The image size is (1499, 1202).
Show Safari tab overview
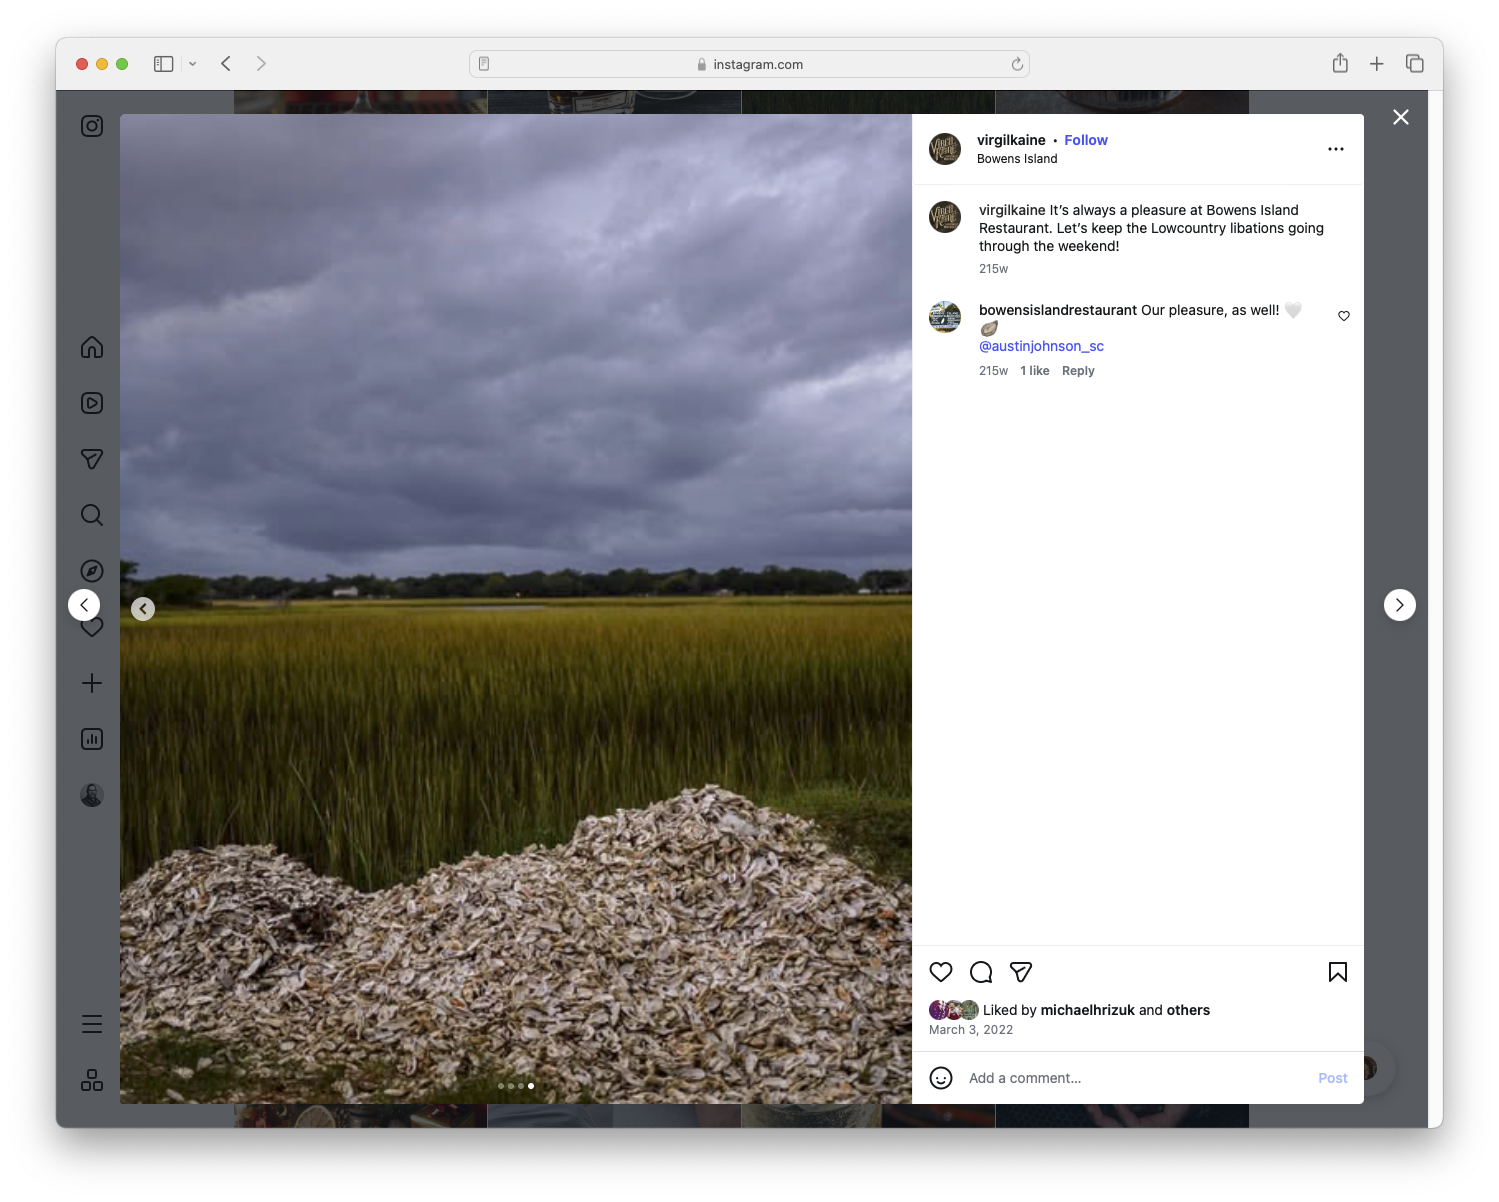click(1415, 63)
